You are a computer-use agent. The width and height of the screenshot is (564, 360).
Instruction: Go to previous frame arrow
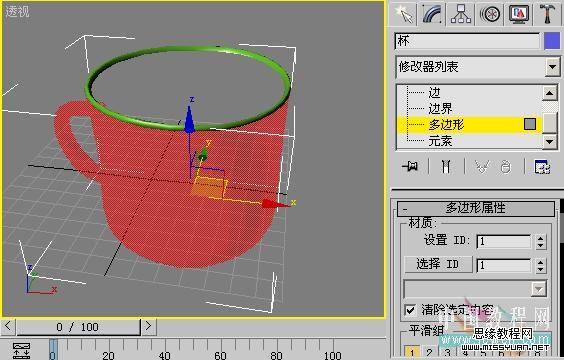[x=8, y=327]
